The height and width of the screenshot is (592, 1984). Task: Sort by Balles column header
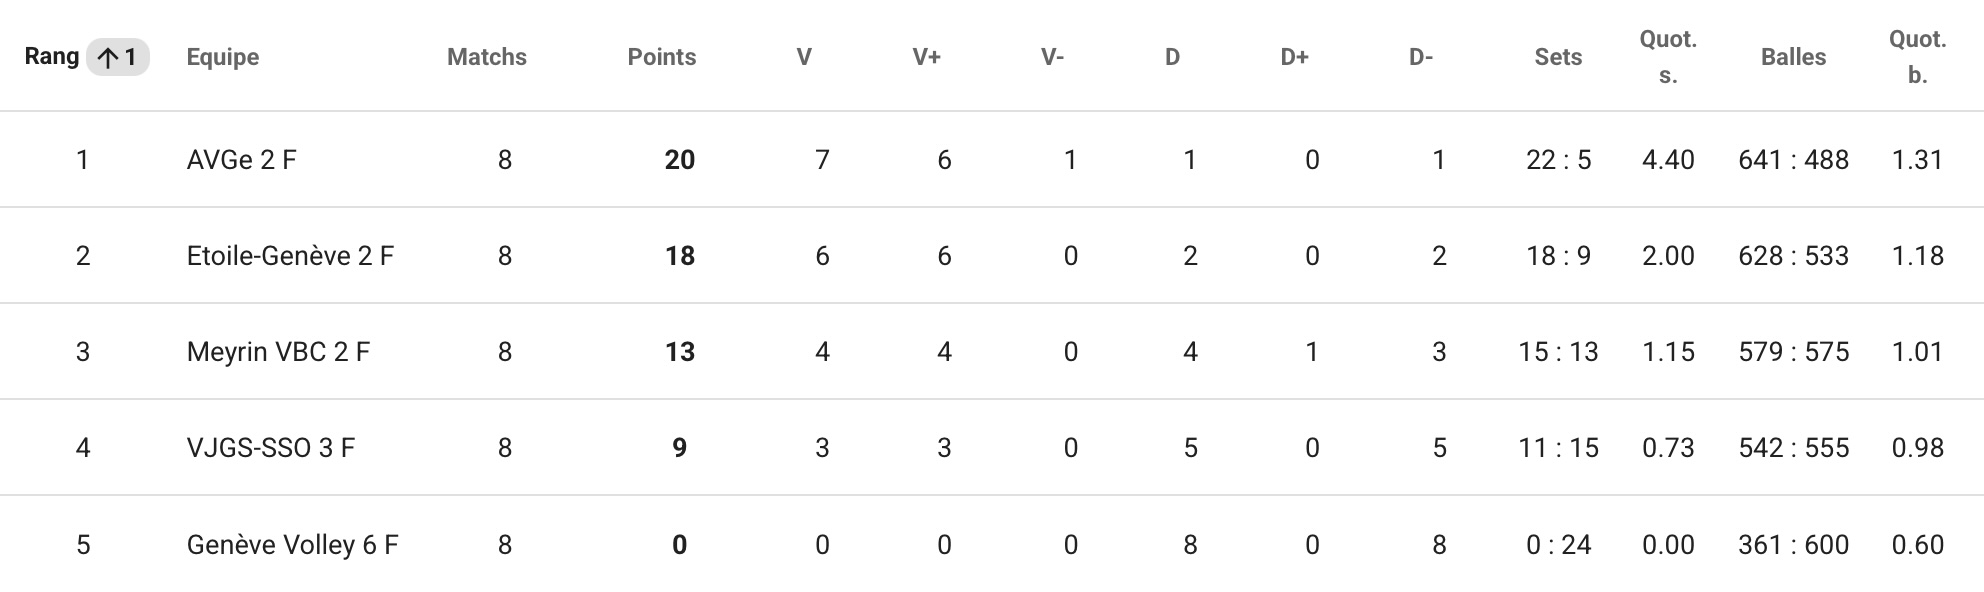1794,57
